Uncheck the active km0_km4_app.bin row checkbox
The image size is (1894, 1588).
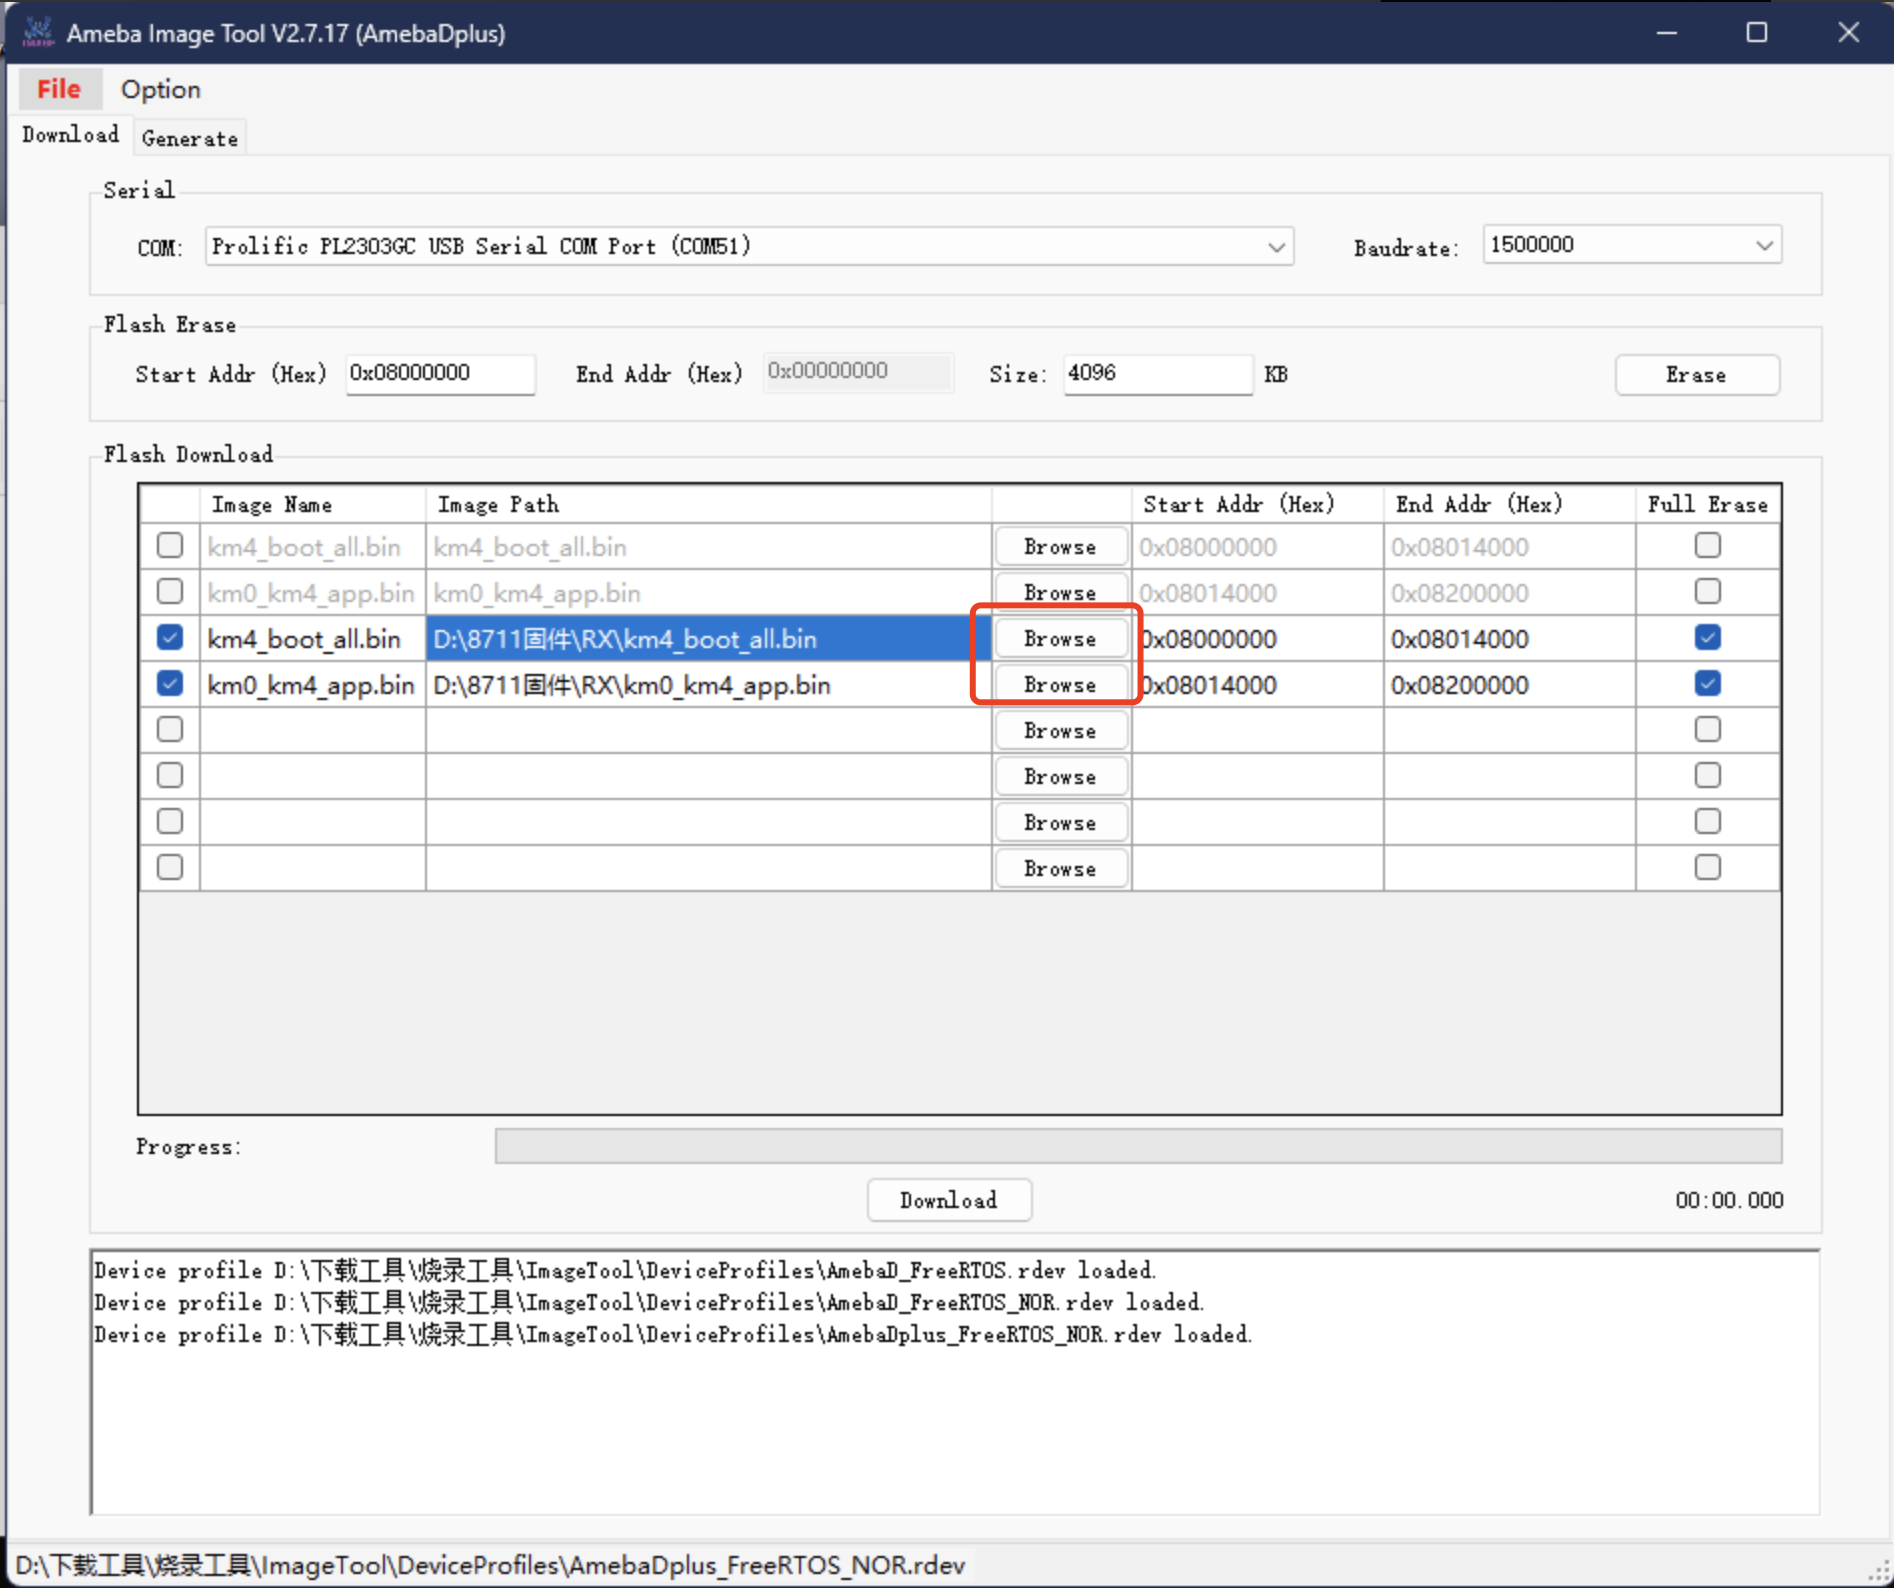[170, 684]
